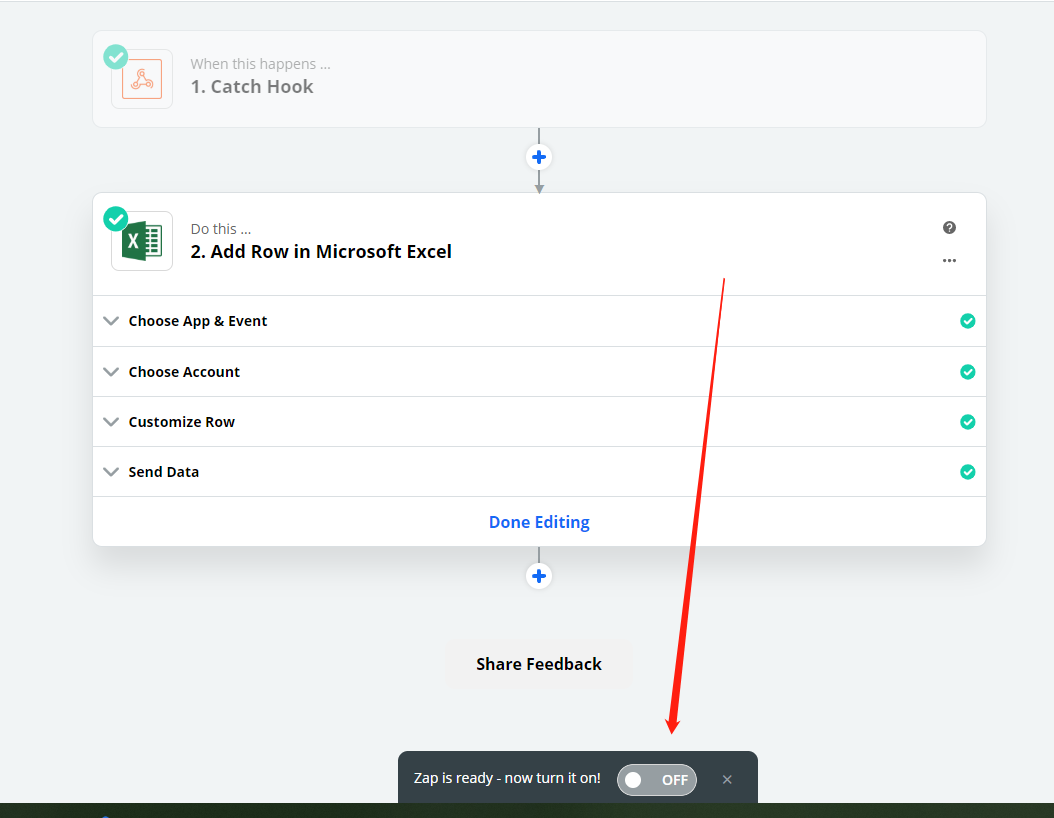Click the '2. Add Row in Microsoft Excel' title

coord(321,251)
